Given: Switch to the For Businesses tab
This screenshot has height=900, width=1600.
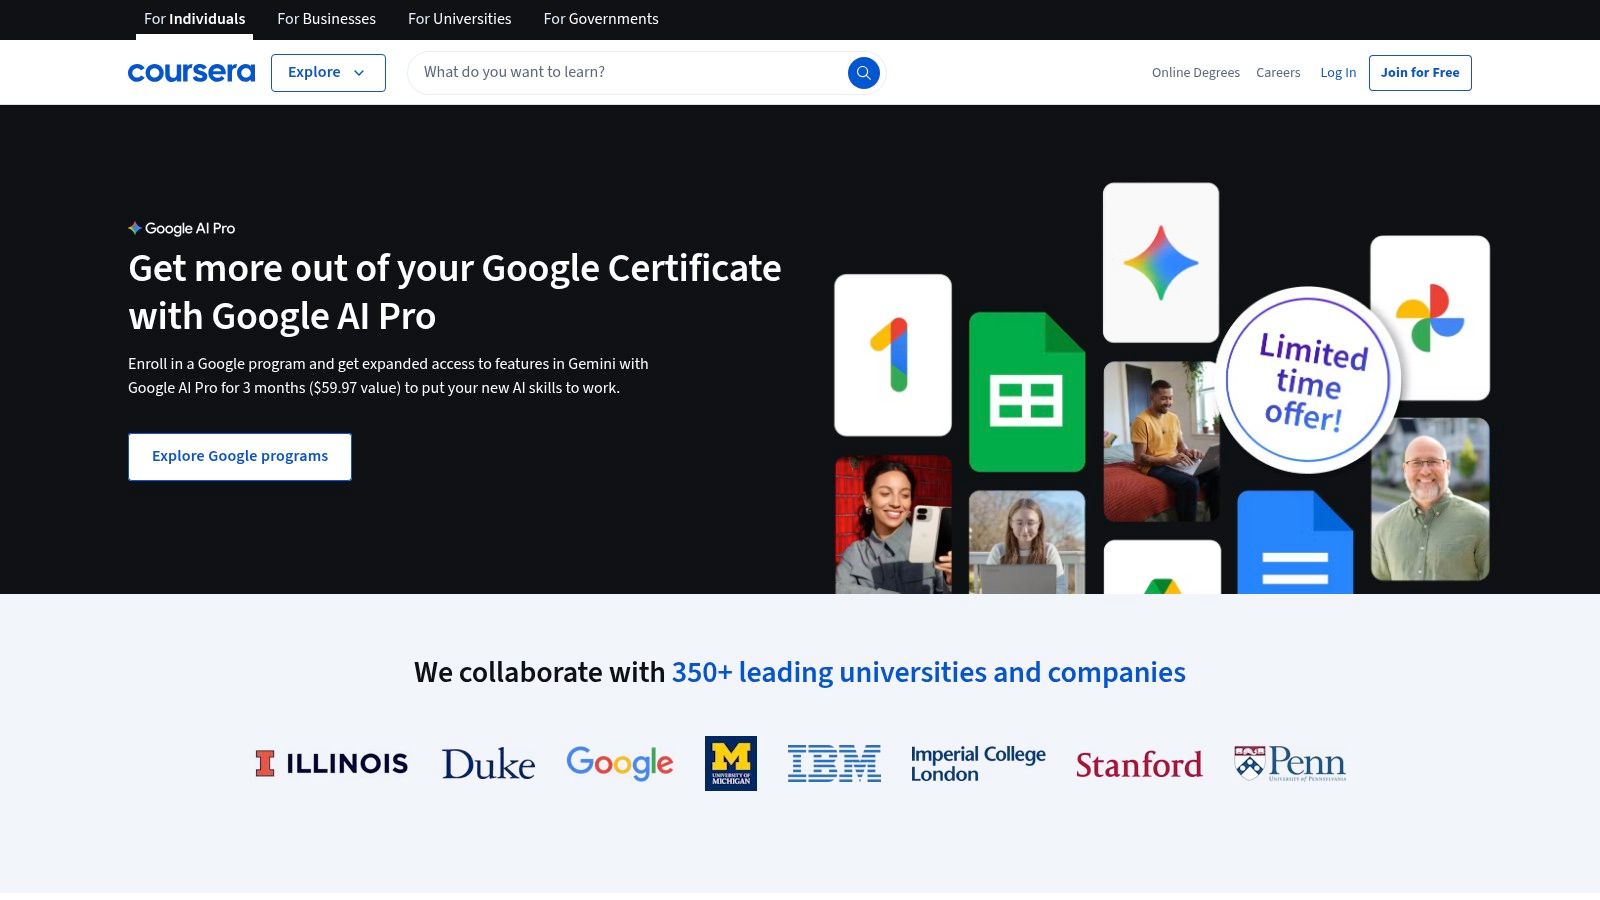Looking at the screenshot, I should 326,19.
